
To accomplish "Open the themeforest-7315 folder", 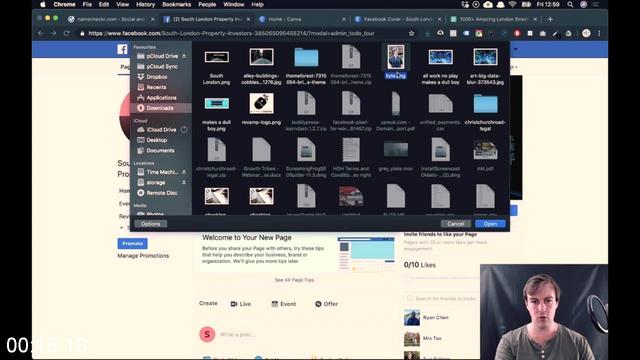I will (306, 65).
